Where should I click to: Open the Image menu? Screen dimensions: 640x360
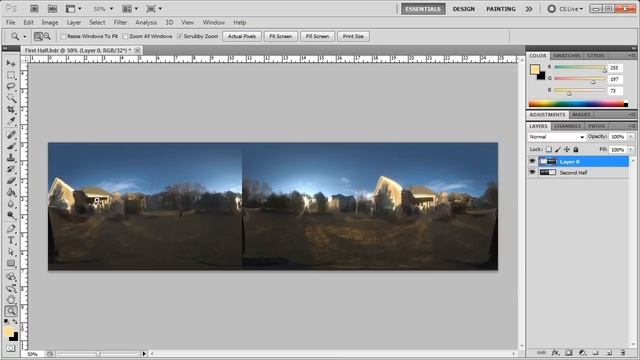pyautogui.click(x=50, y=22)
